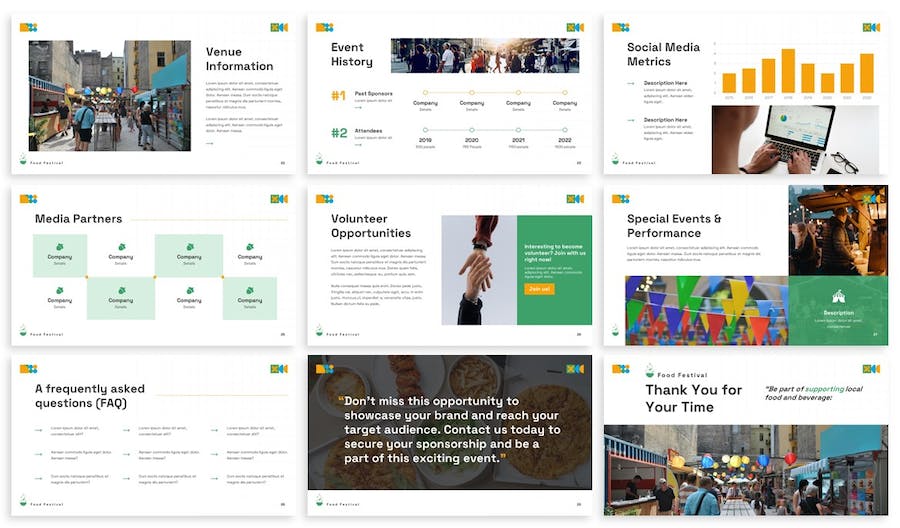
Task: Click the first Company dot on Past Sponsors timeline
Action: [426, 93]
